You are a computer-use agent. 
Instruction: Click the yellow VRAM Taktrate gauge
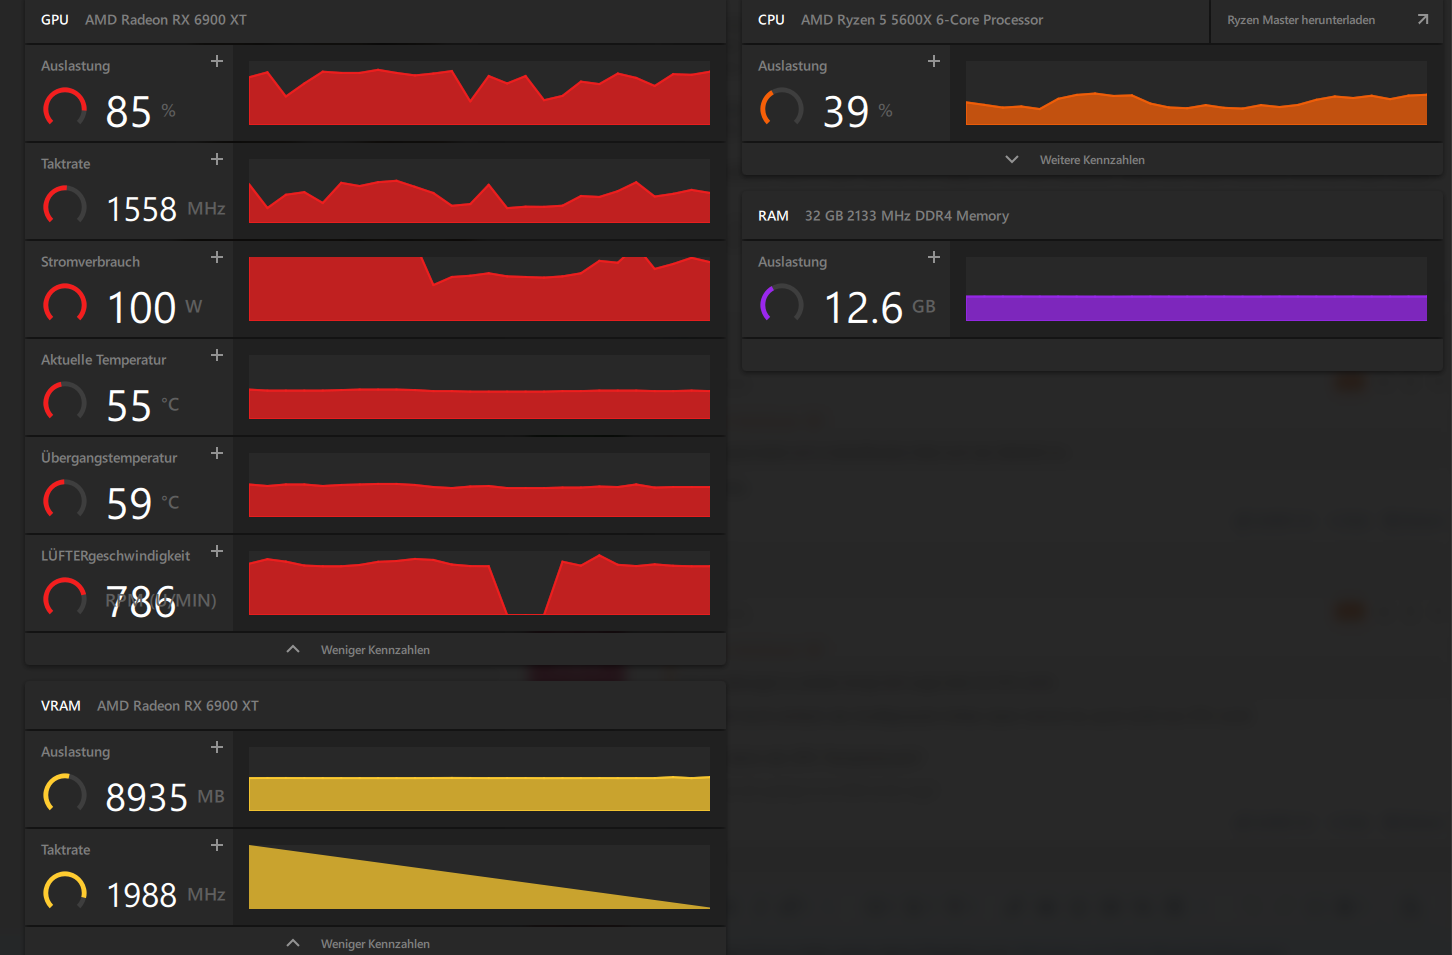click(x=65, y=892)
